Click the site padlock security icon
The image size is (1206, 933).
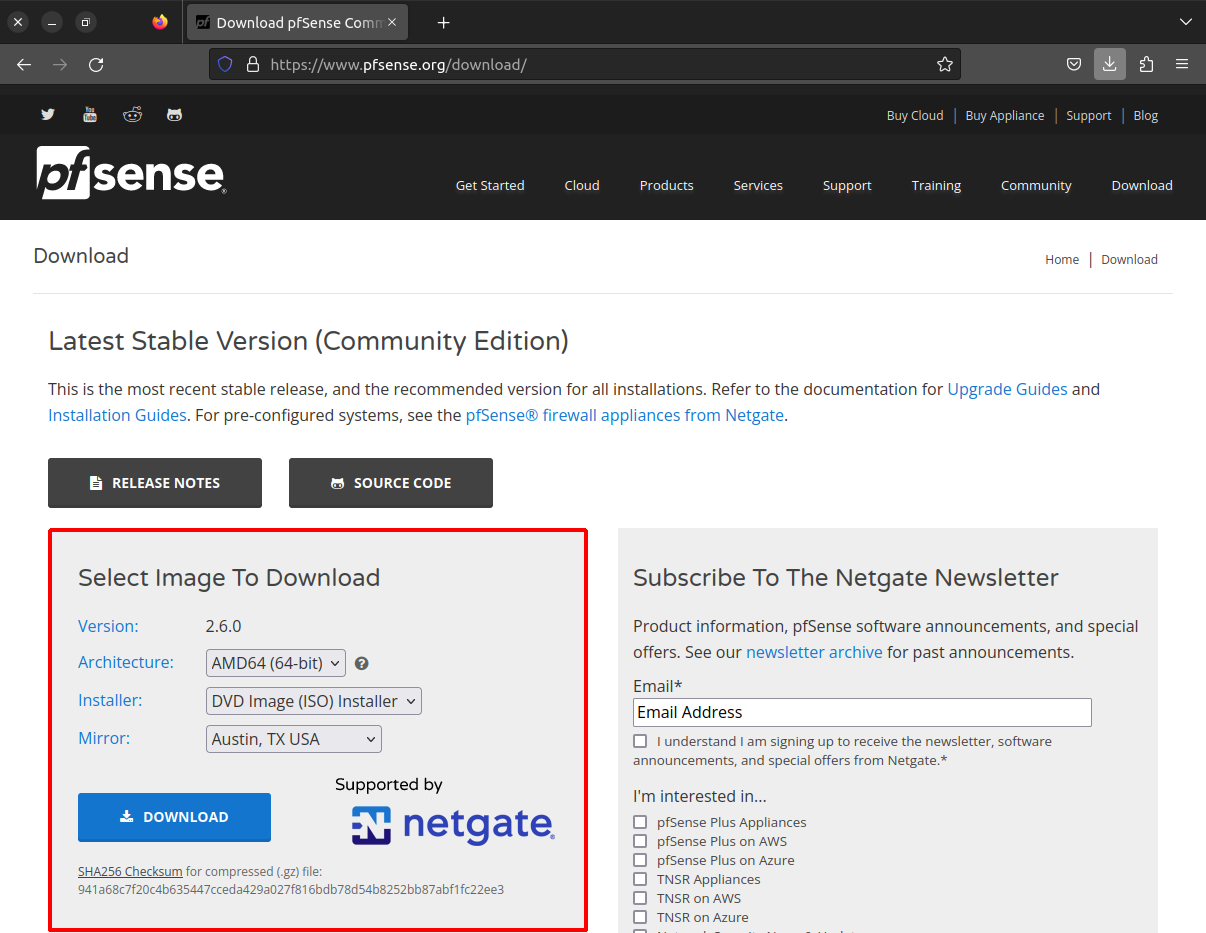253,64
